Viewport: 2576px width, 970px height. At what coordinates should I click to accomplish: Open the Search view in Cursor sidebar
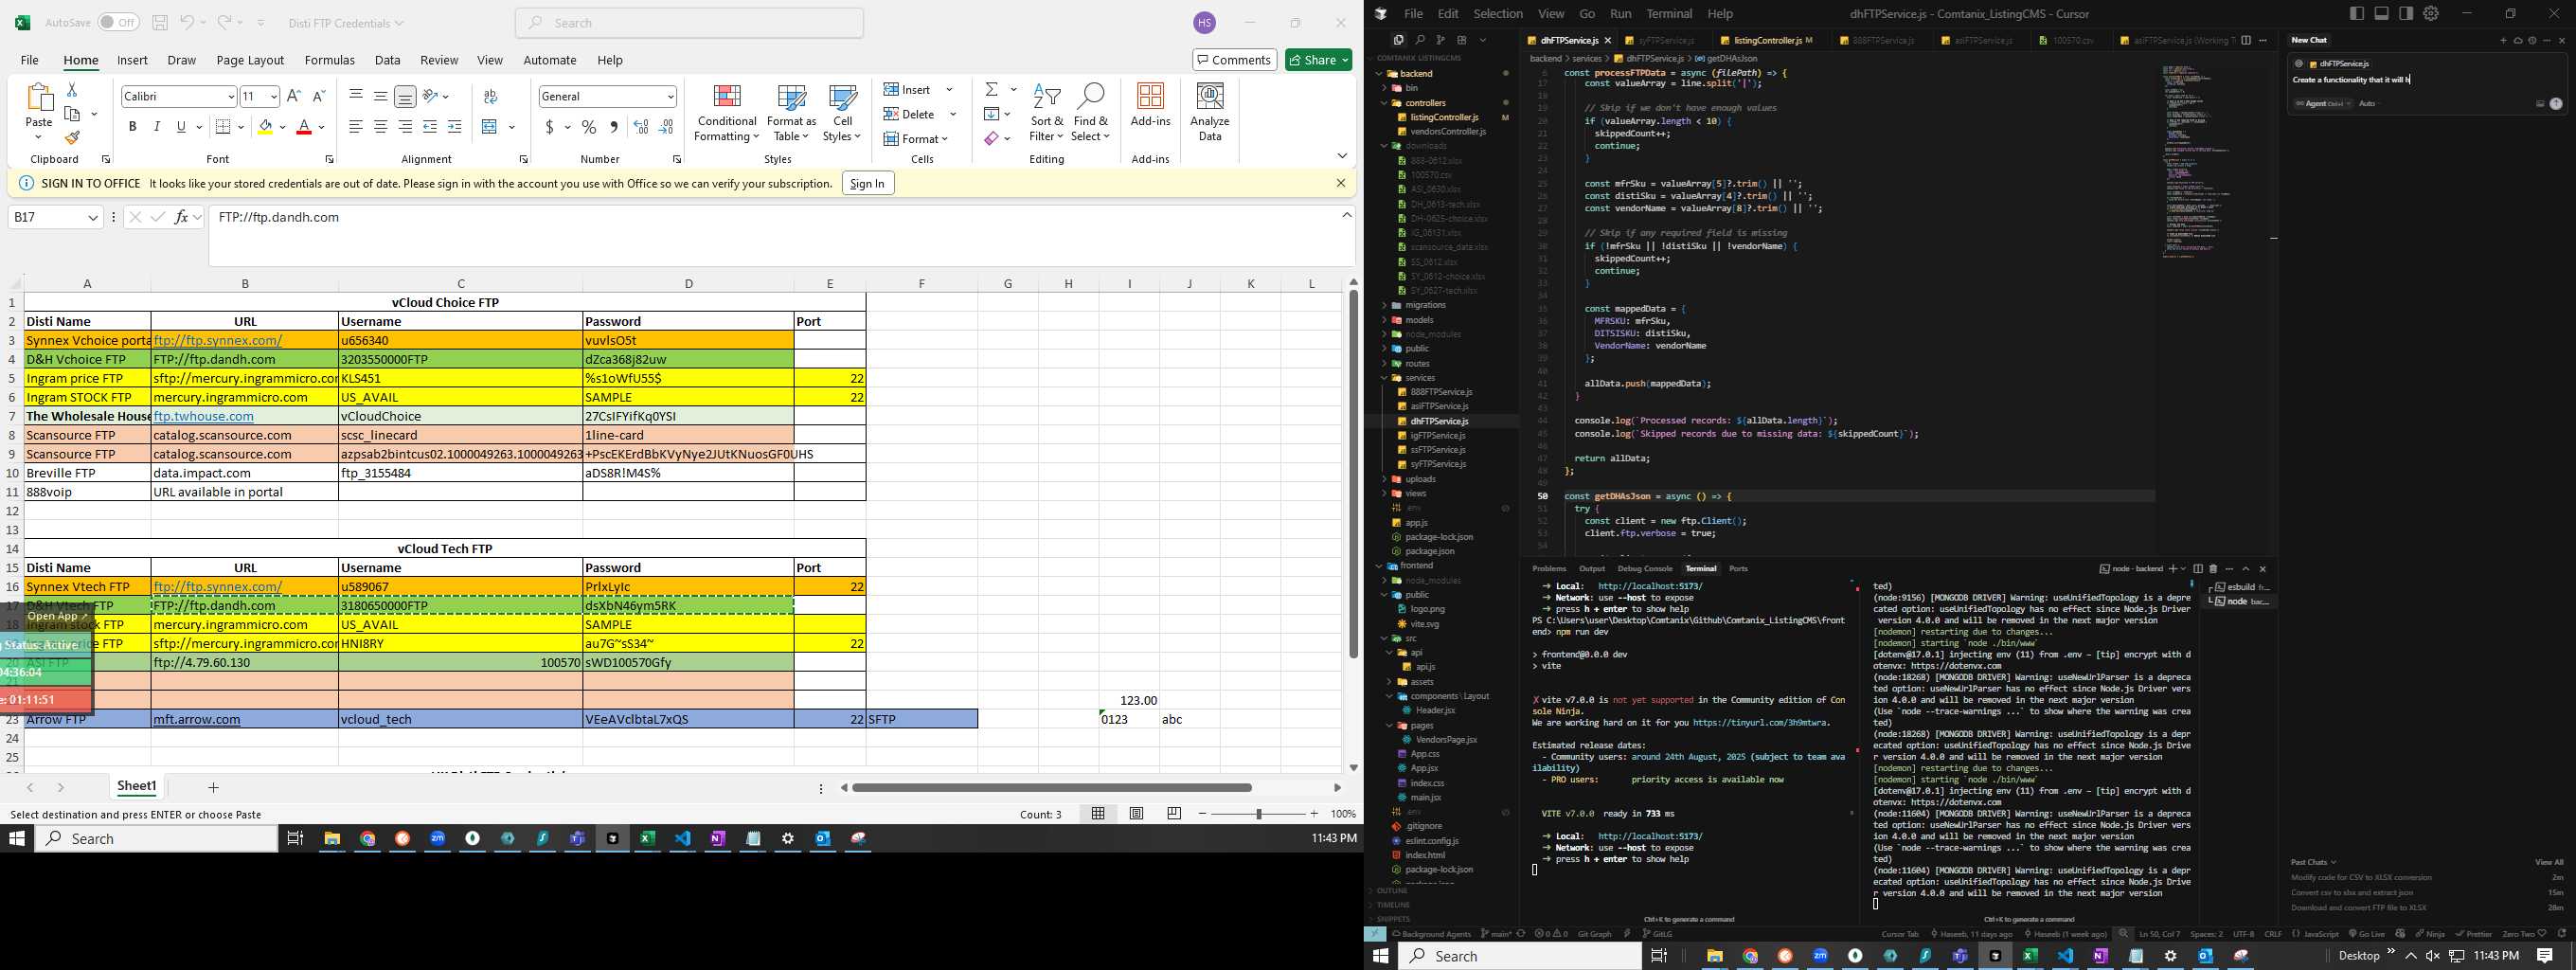click(x=1419, y=40)
